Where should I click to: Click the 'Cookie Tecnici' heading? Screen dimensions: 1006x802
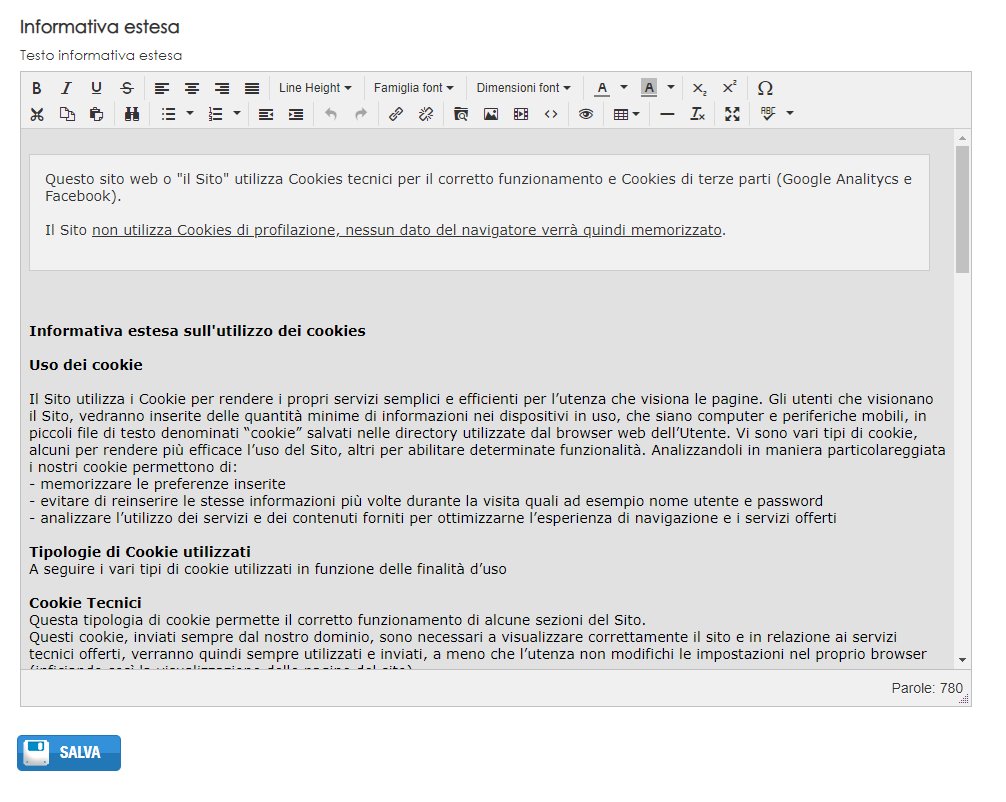click(85, 602)
